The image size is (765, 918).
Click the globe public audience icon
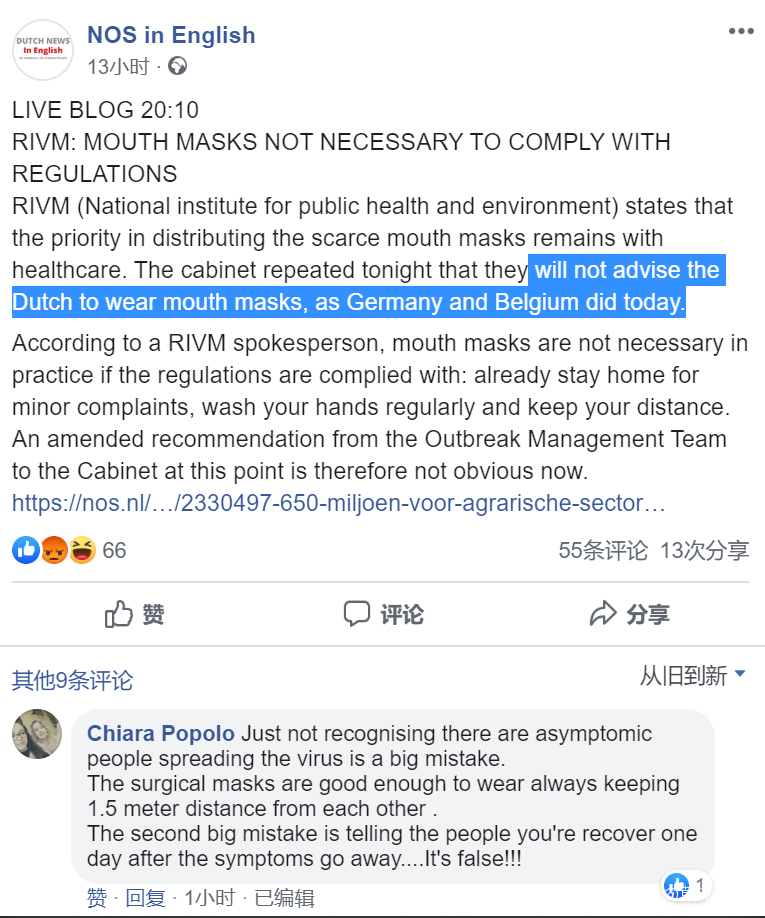click(177, 66)
